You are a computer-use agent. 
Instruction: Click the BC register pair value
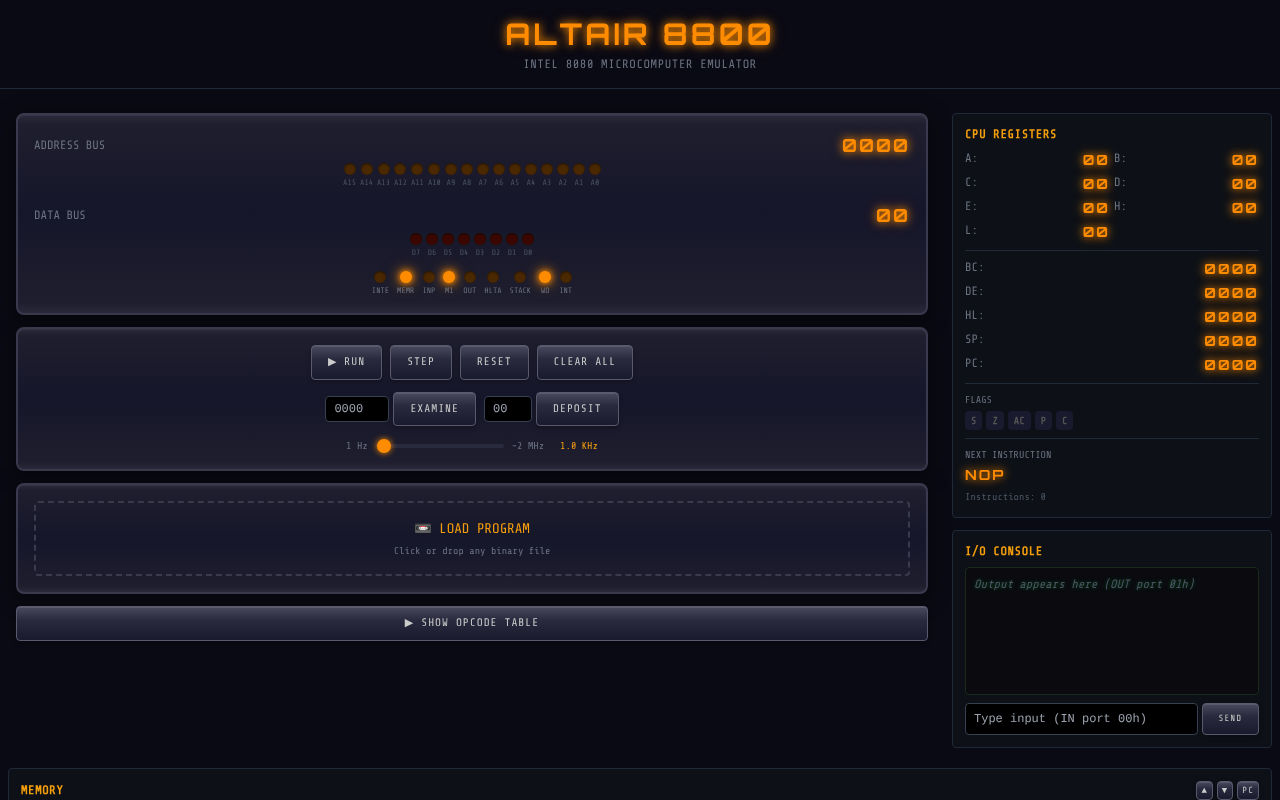[x=1230, y=269]
